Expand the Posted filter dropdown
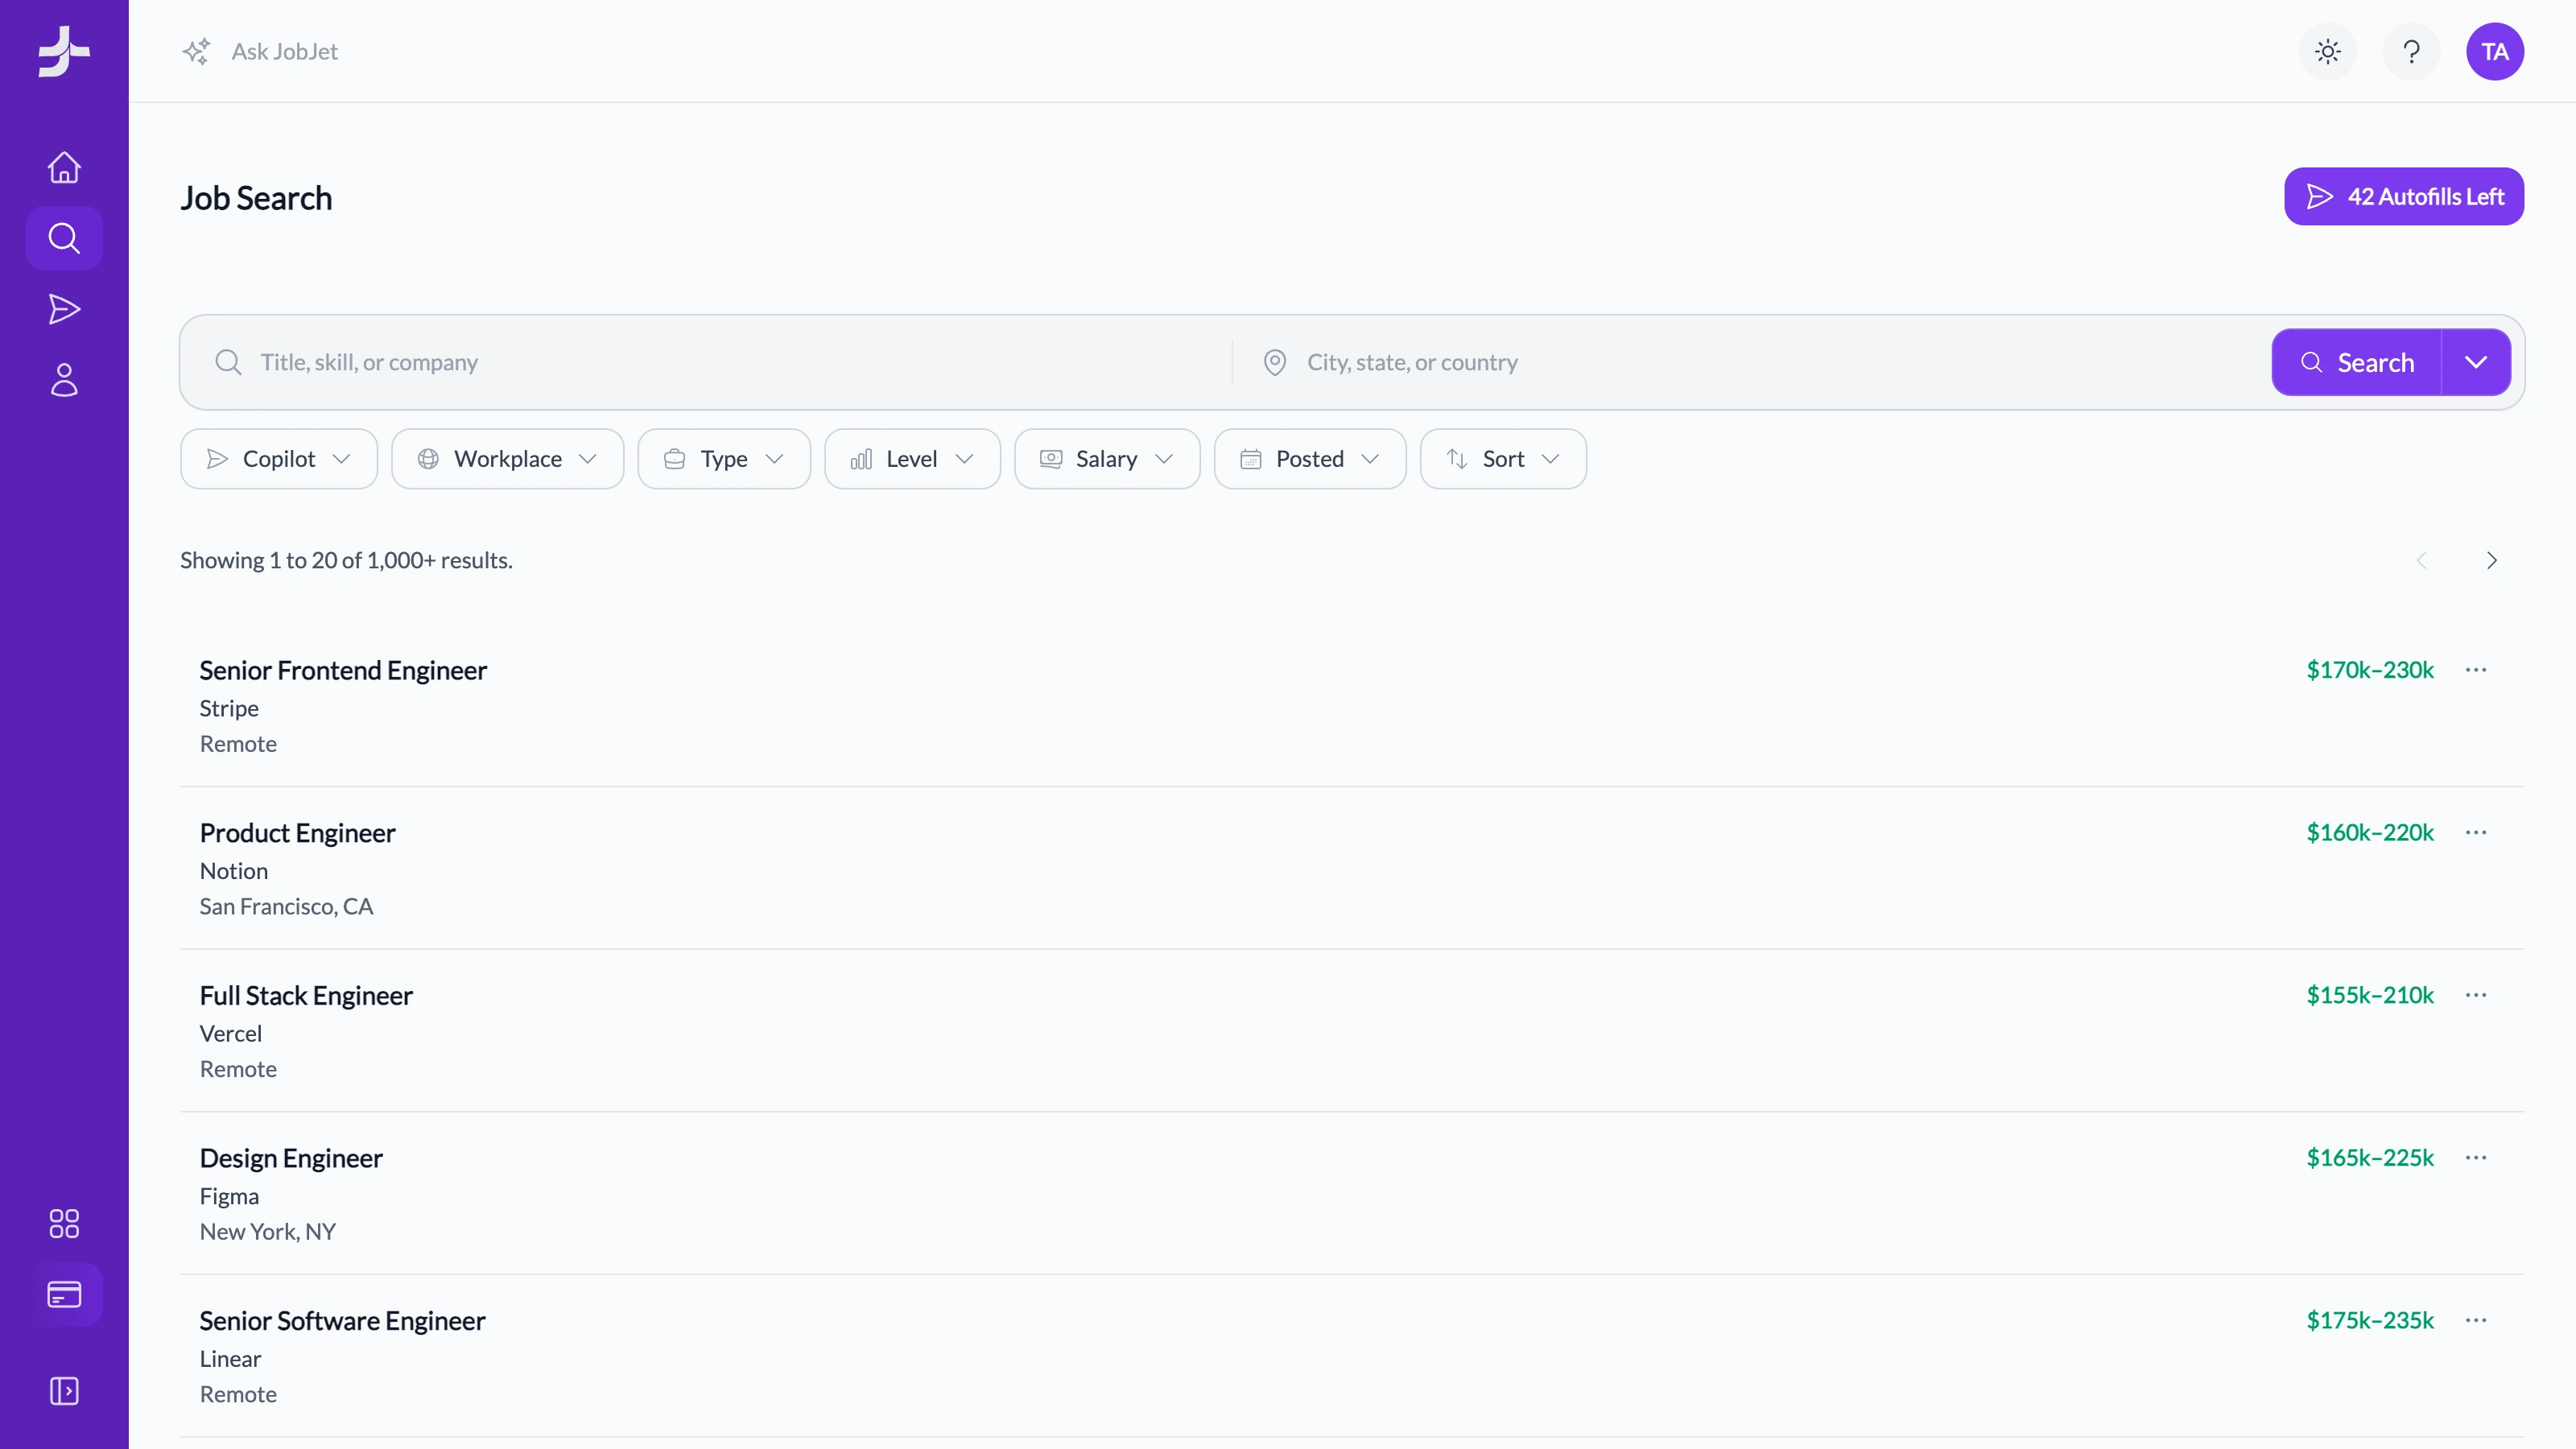2576x1449 pixels. point(1310,459)
